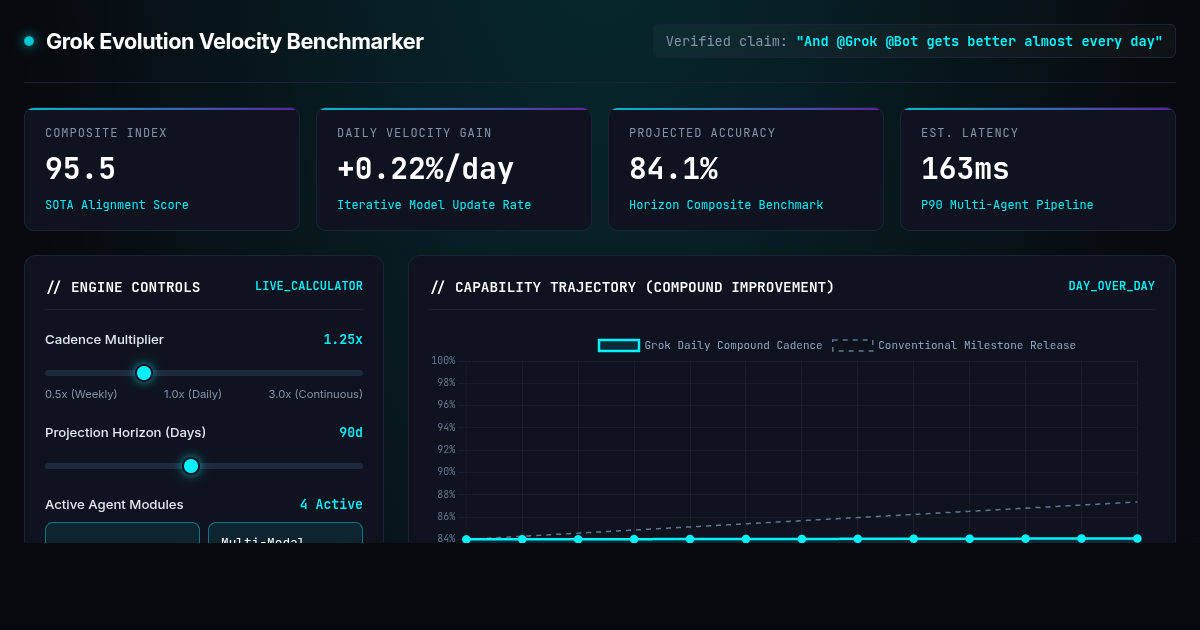Click the 90d projection horizon readout
The height and width of the screenshot is (630, 1200).
351,432
